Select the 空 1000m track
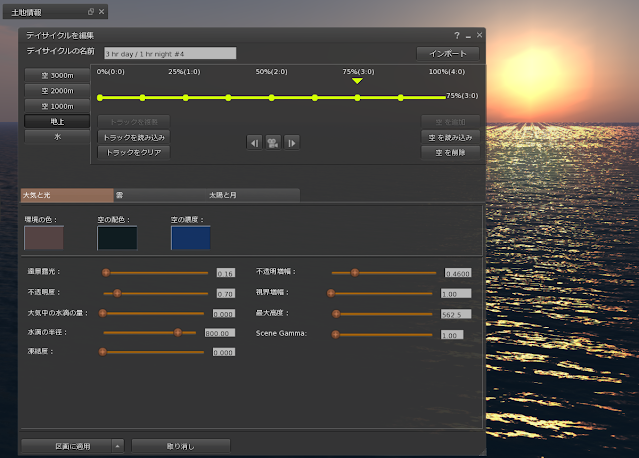 click(x=57, y=106)
